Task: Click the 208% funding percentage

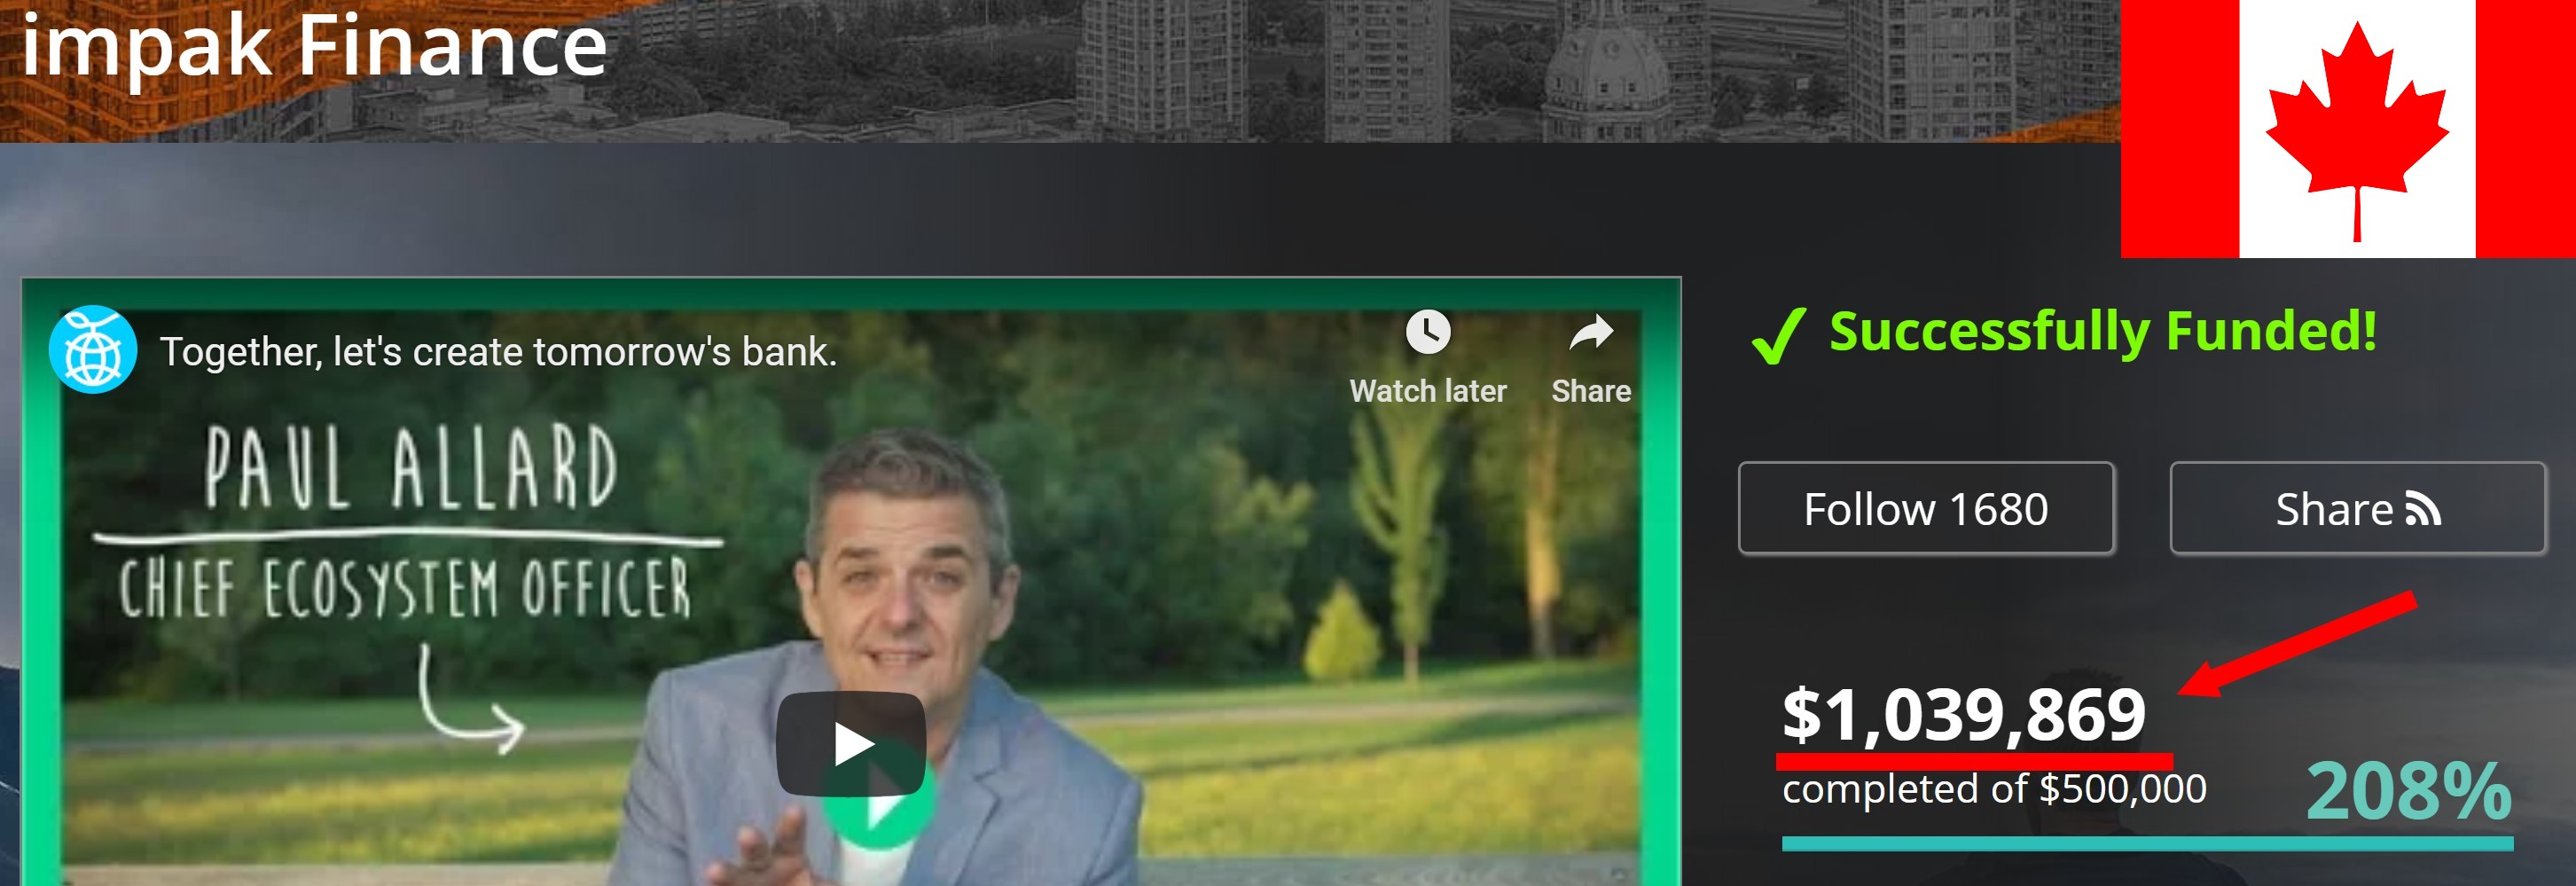Action: pos(2408,791)
